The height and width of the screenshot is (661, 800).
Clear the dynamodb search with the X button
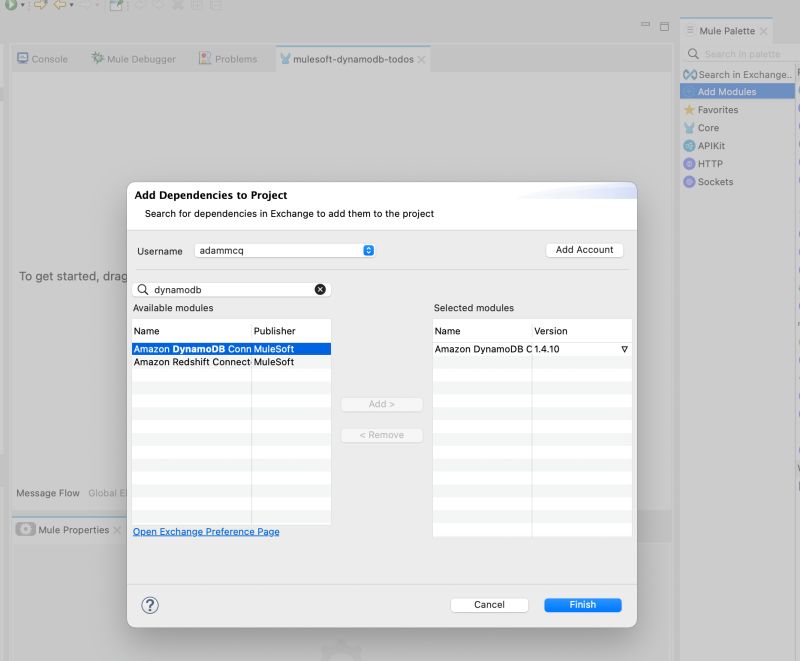[320, 289]
